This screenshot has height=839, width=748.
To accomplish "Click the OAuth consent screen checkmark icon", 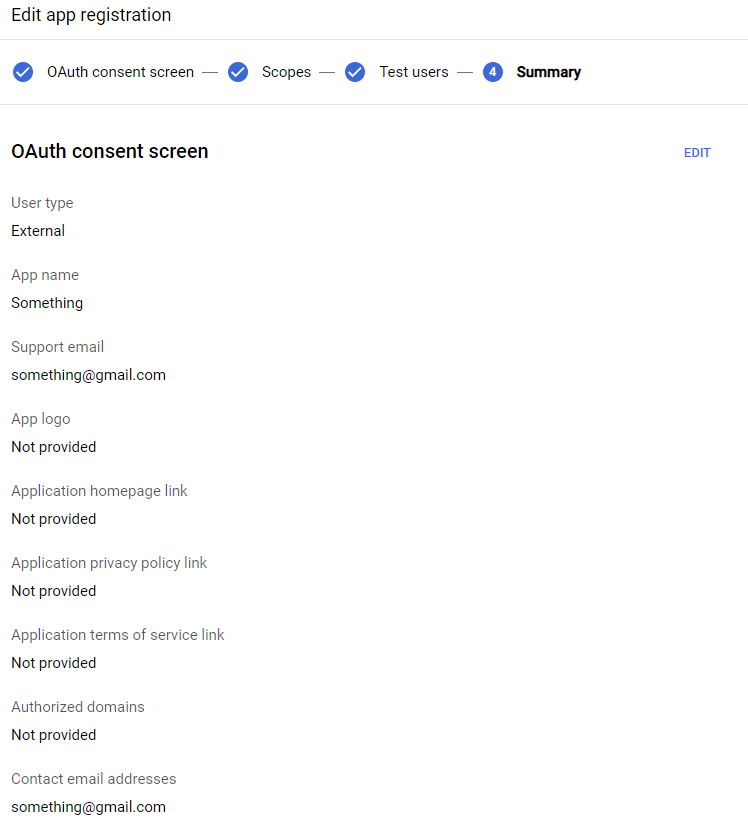I will click(23, 72).
